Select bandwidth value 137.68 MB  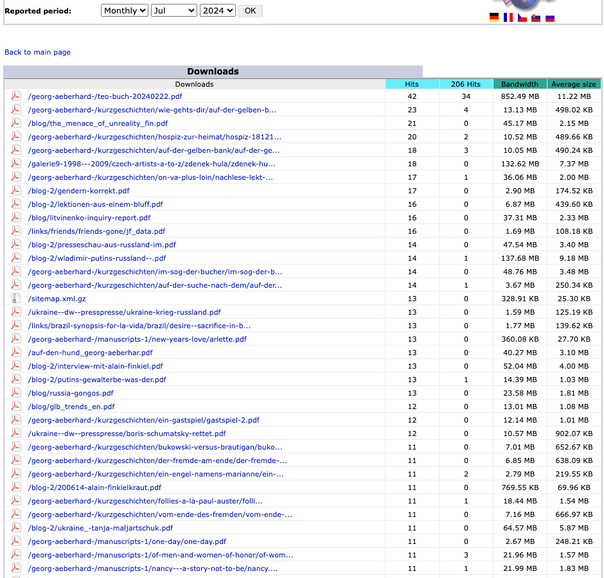[x=520, y=258]
